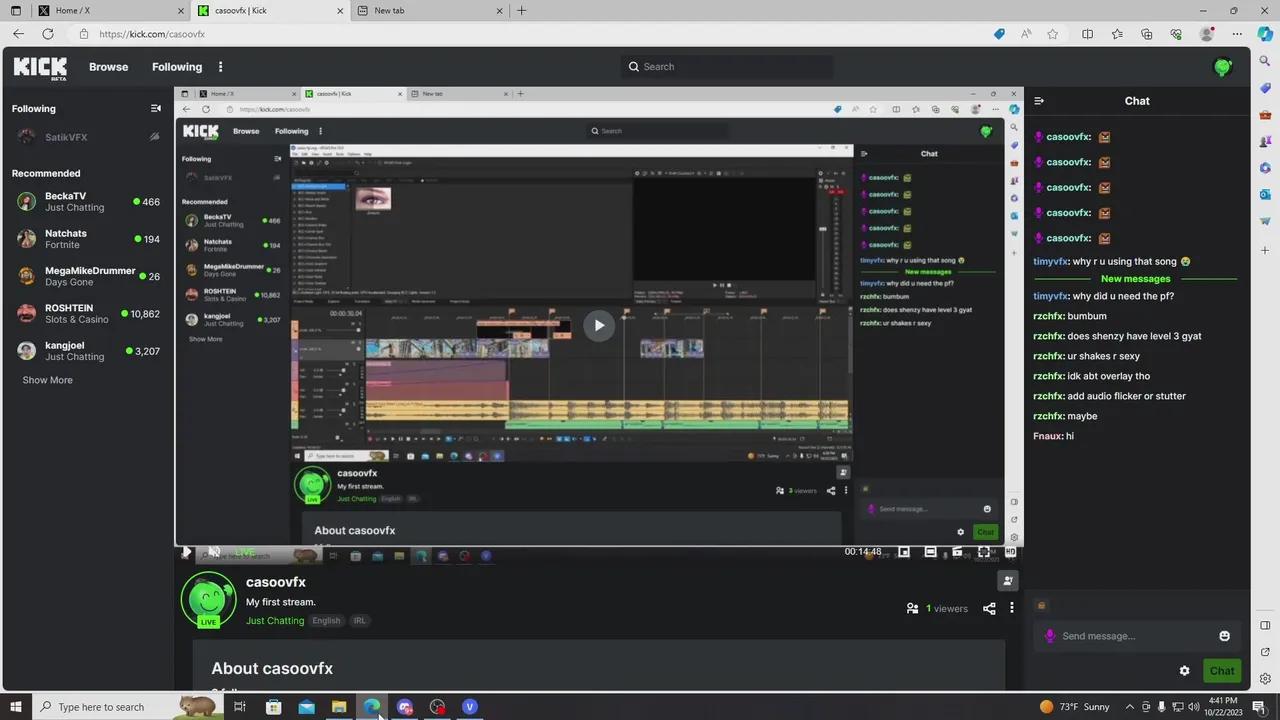Open the Windows Start menu

click(x=15, y=707)
